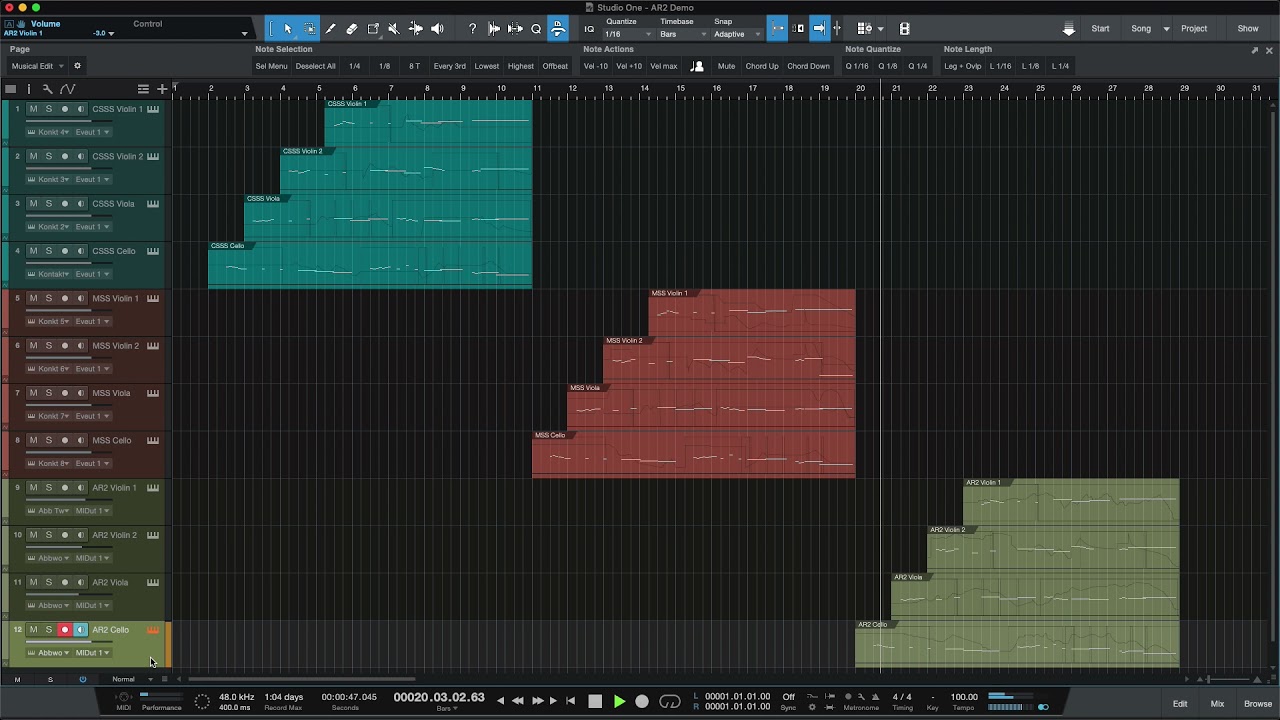The image size is (1280, 720).
Task: Click the Musical Edit gear icon
Action: [x=77, y=66]
